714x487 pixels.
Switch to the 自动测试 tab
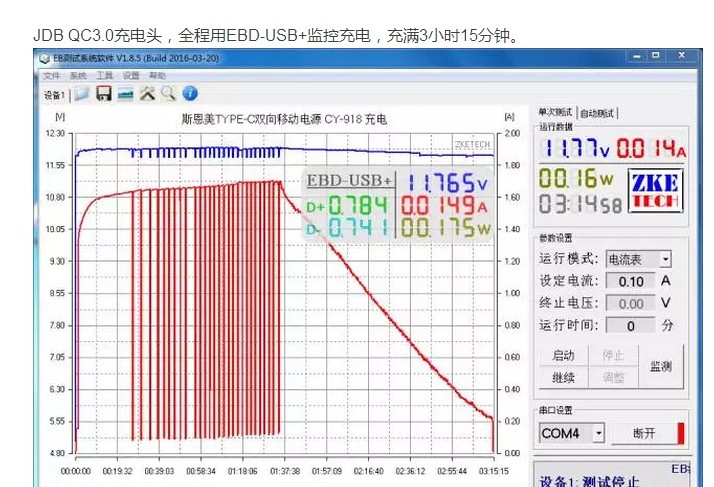599,113
